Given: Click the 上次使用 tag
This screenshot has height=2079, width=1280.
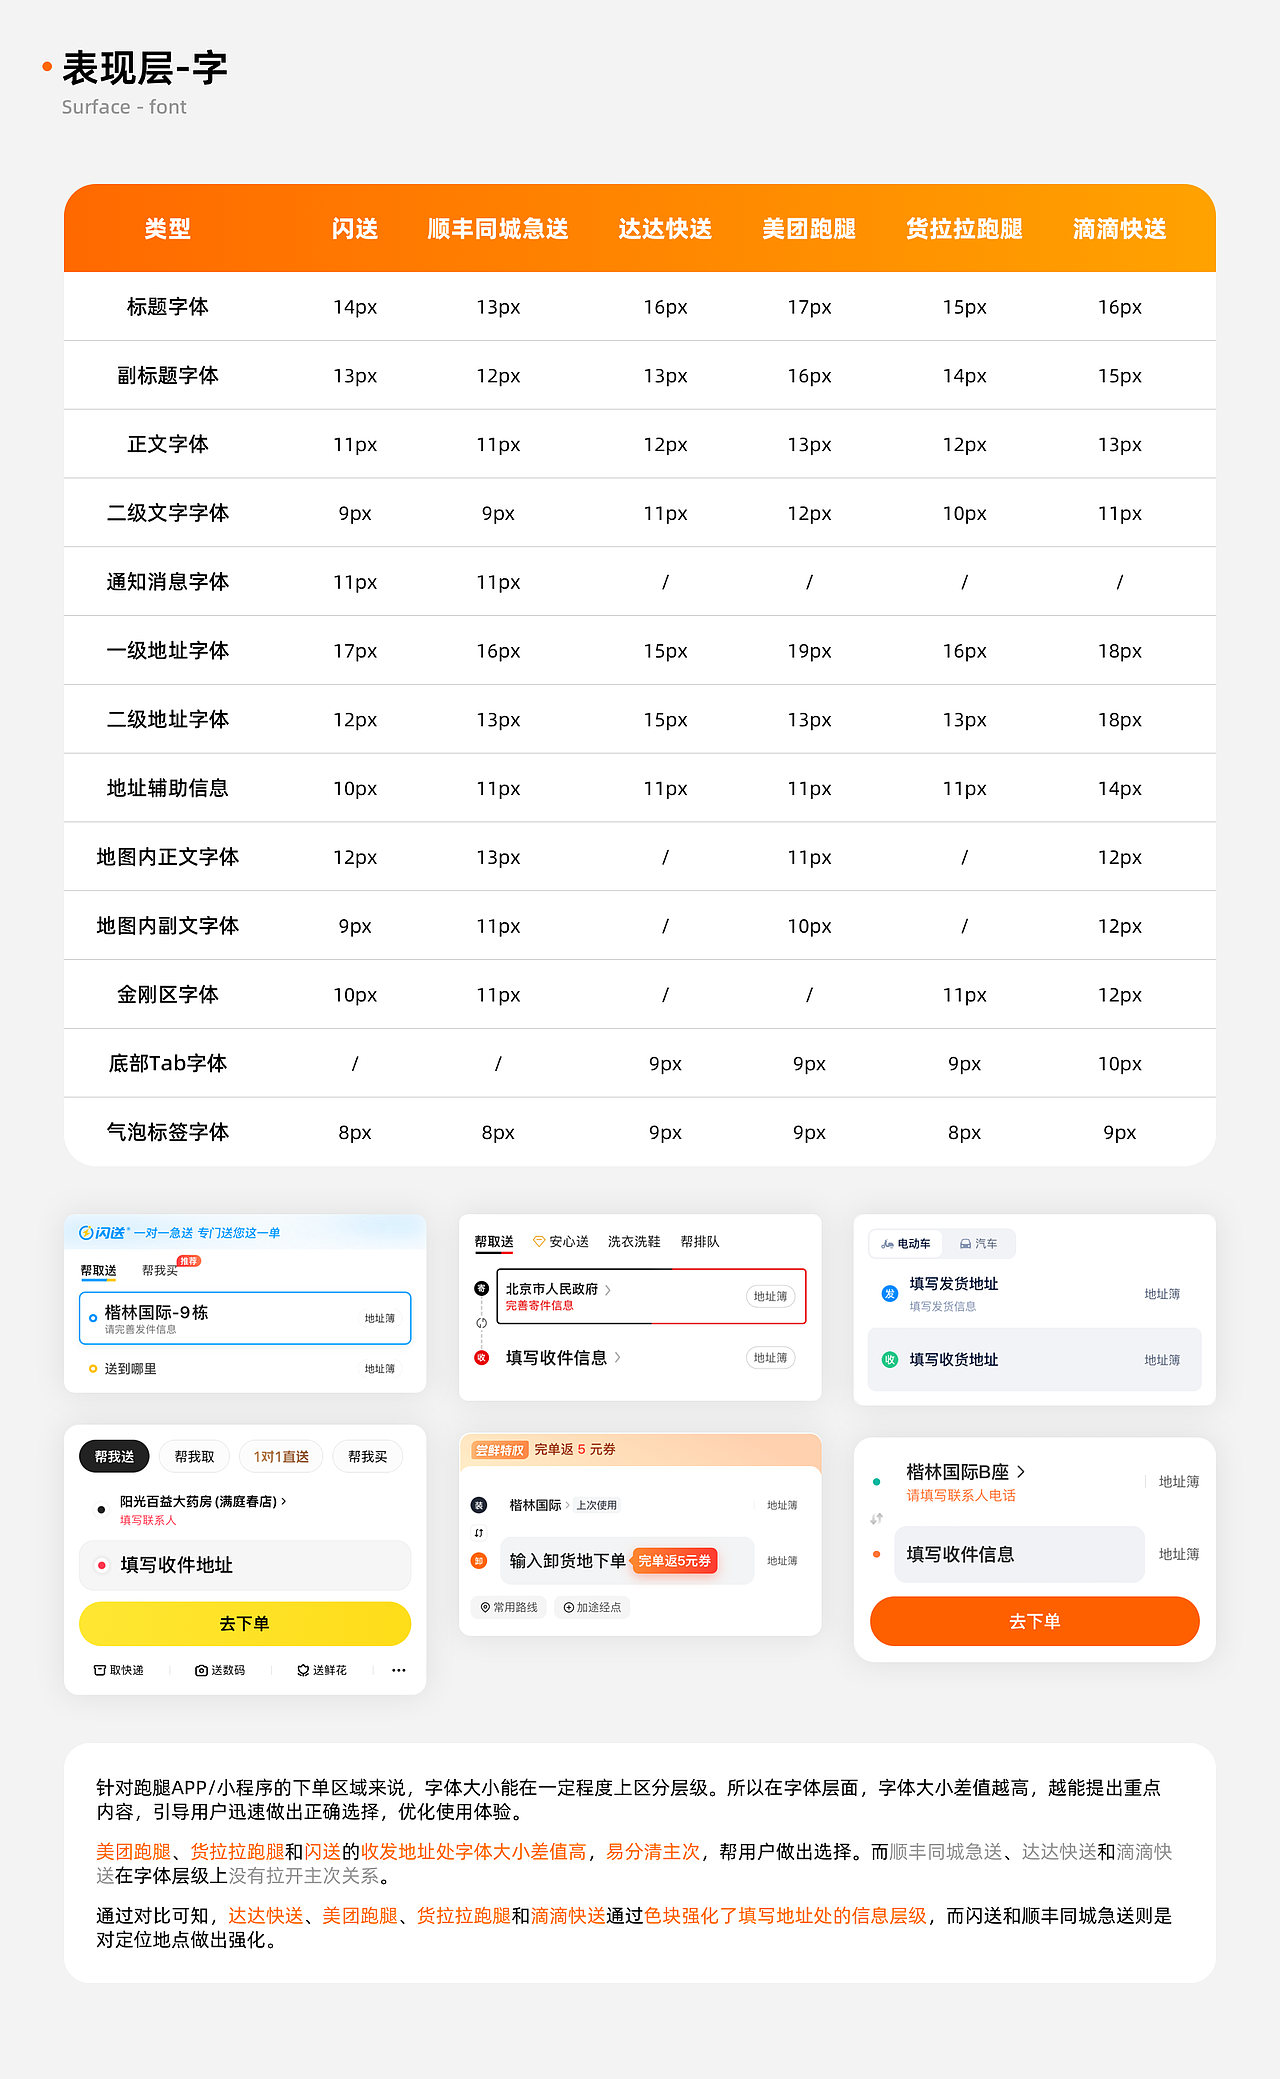Looking at the screenshot, I should tap(597, 1505).
